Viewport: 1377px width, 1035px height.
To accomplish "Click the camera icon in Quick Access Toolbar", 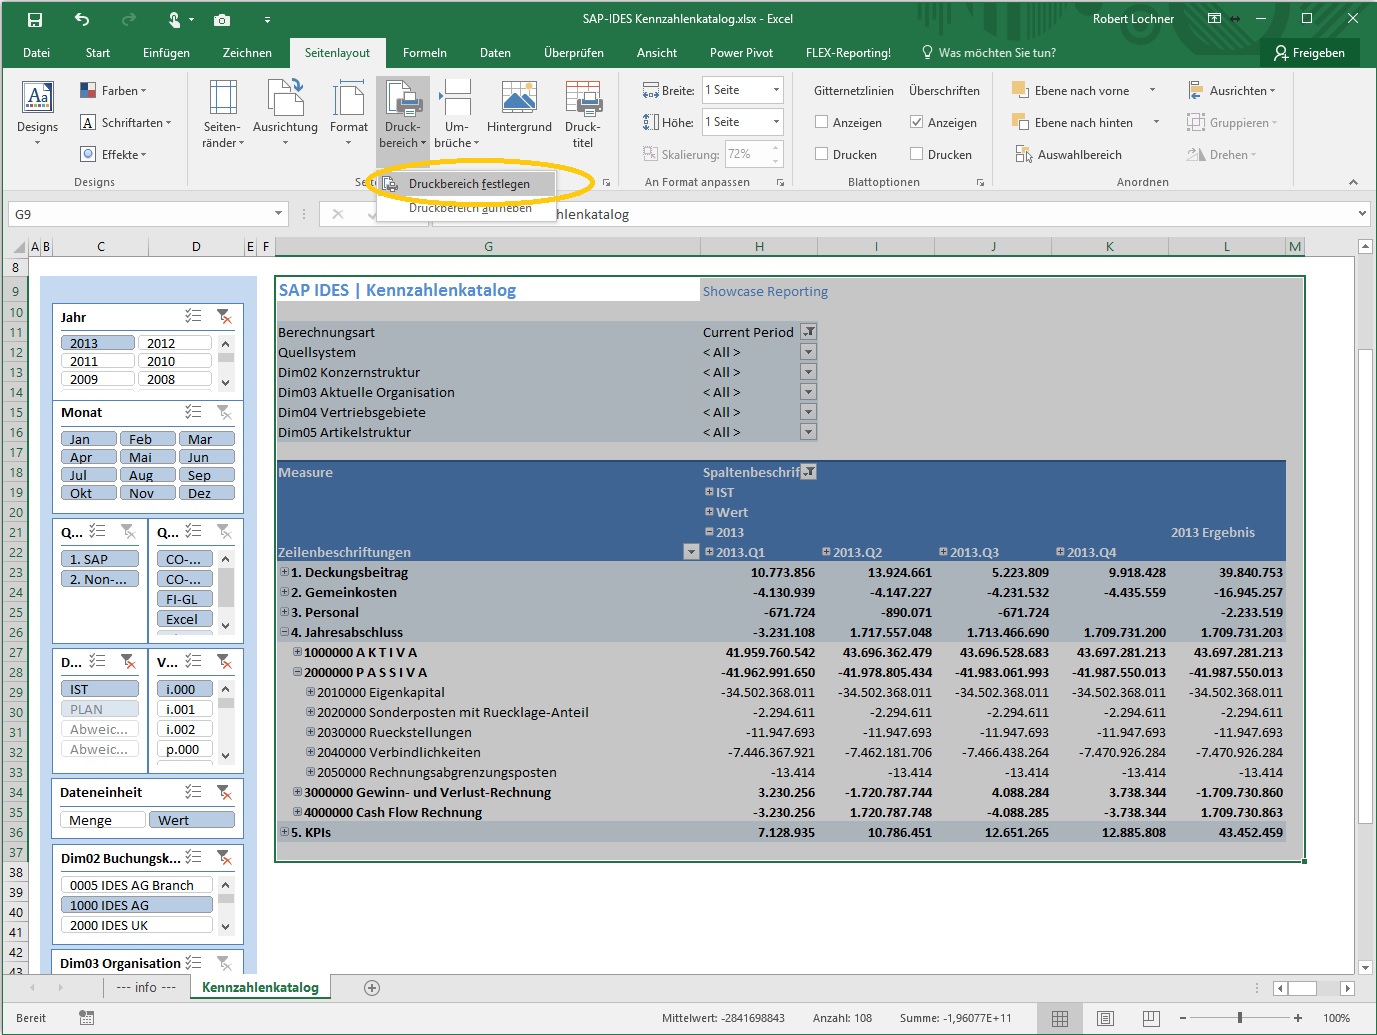I will [221, 18].
